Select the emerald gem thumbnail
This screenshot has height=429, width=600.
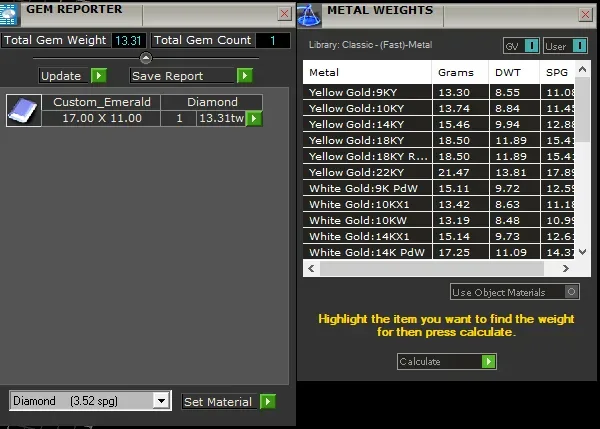pos(24,110)
